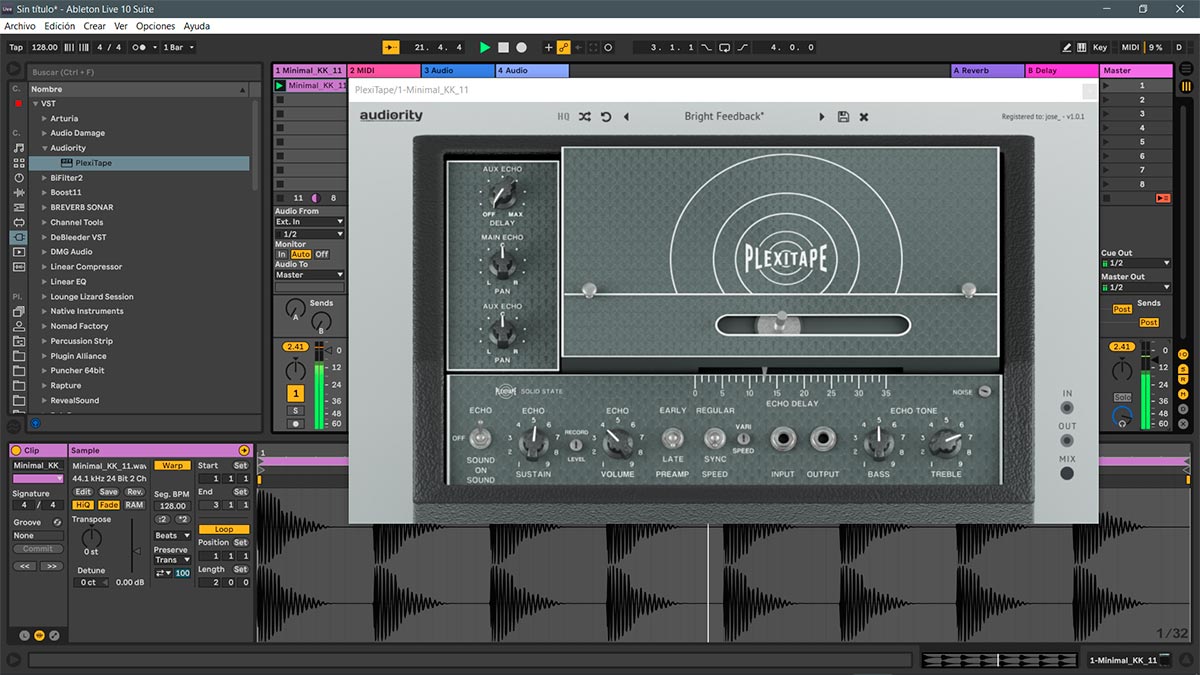Set Monitor to In on track 1
Image resolution: width=1200 pixels, height=675 pixels.
coord(282,254)
